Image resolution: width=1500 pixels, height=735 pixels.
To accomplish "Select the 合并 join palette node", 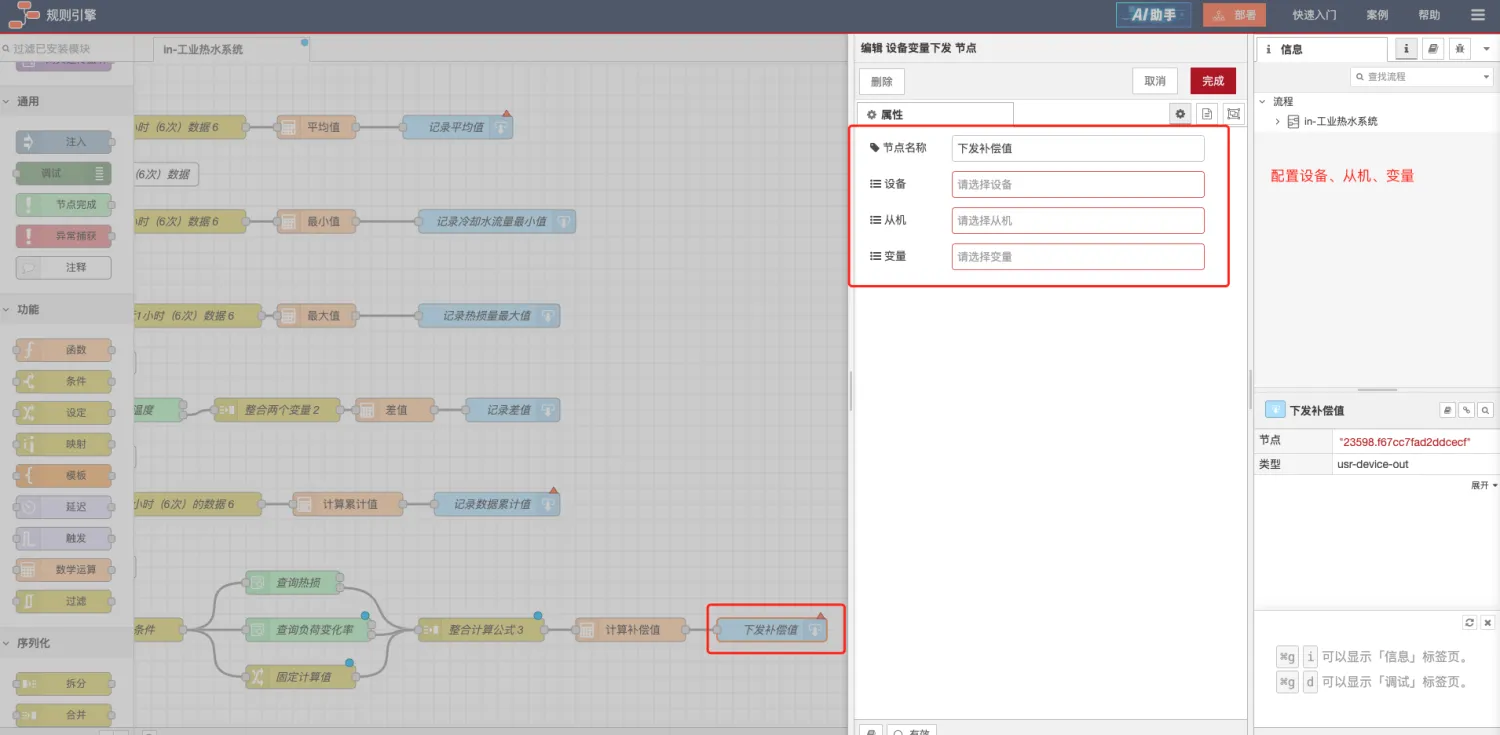I will click(x=64, y=715).
